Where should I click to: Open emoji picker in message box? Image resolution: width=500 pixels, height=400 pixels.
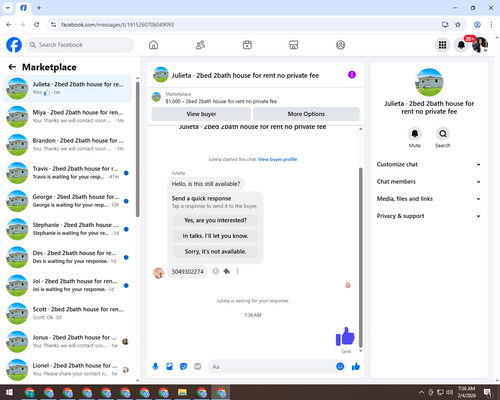(340, 367)
